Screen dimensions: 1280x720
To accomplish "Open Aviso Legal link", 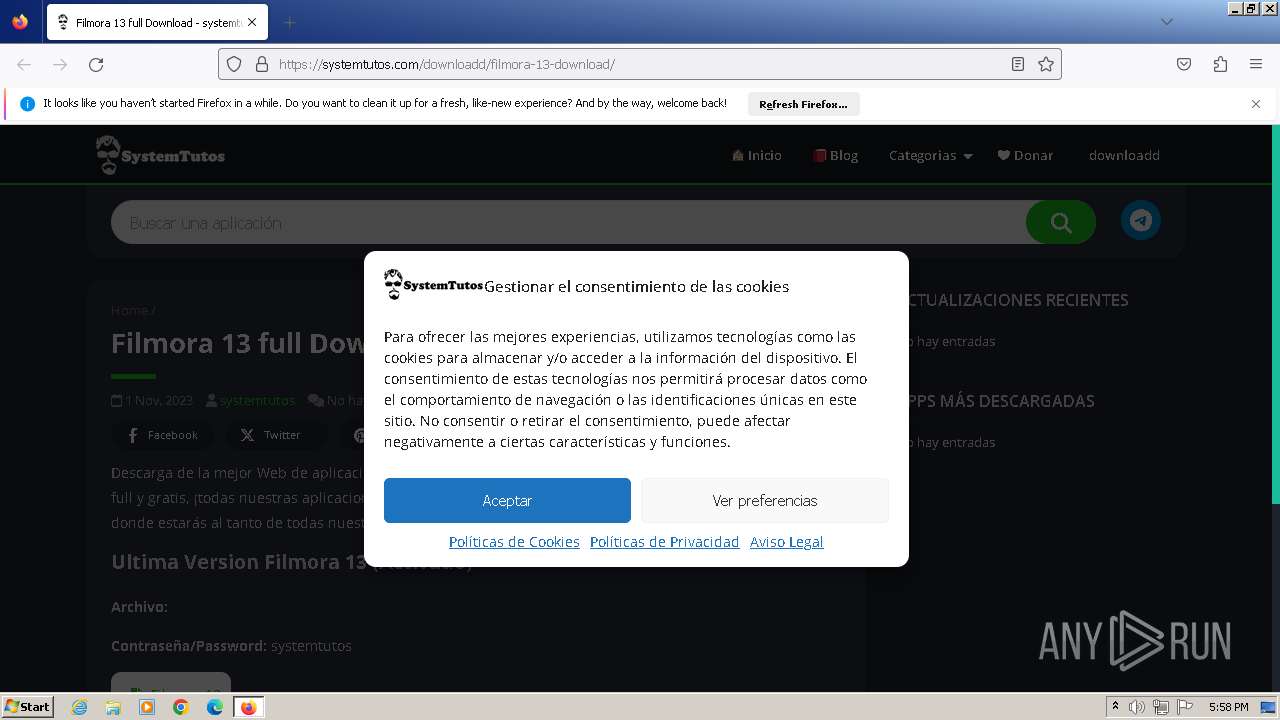I will pyautogui.click(x=787, y=542).
